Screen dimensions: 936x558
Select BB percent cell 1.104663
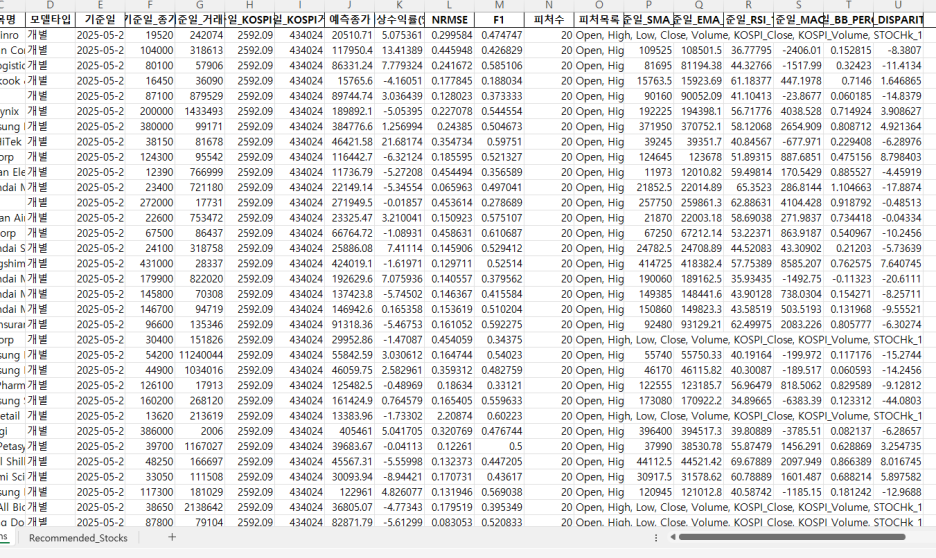tap(848, 187)
